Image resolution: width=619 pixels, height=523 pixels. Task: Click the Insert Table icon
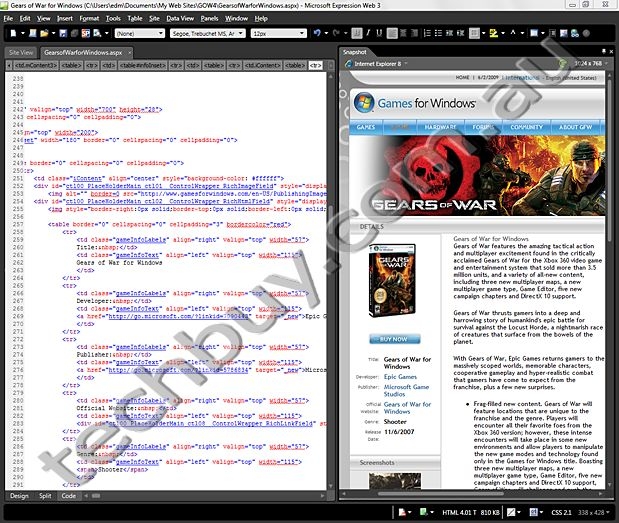pos(534,34)
